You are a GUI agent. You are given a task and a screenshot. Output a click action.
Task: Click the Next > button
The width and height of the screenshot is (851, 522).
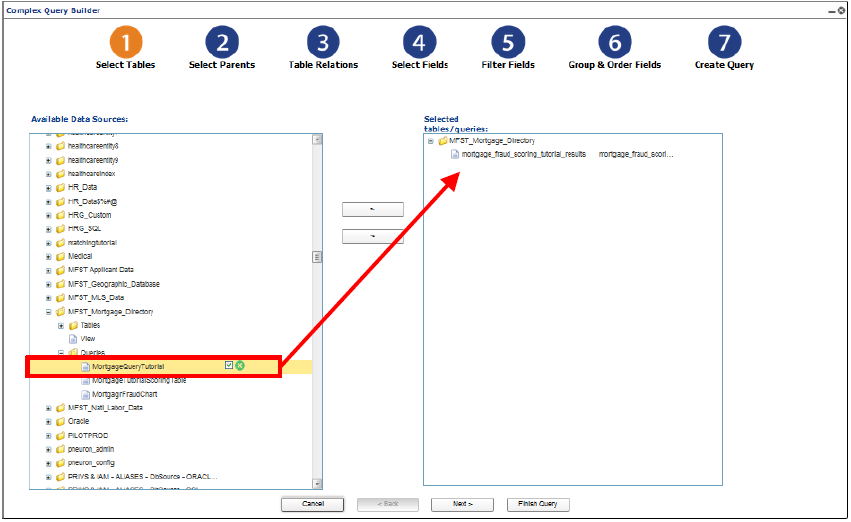point(462,505)
